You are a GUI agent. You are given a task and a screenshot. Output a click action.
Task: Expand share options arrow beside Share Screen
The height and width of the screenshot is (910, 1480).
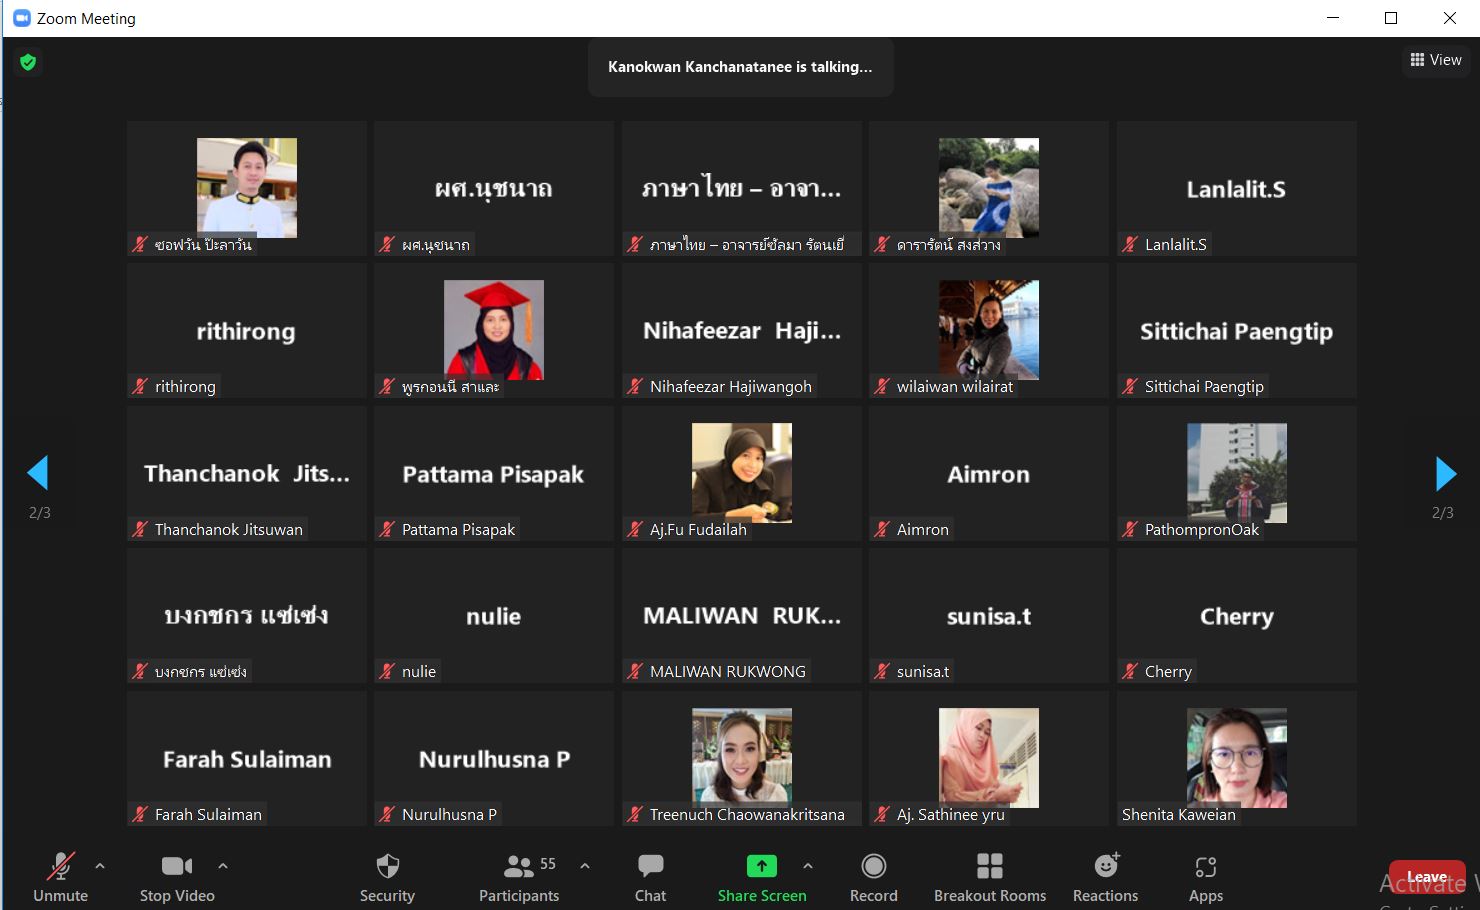[x=808, y=866]
